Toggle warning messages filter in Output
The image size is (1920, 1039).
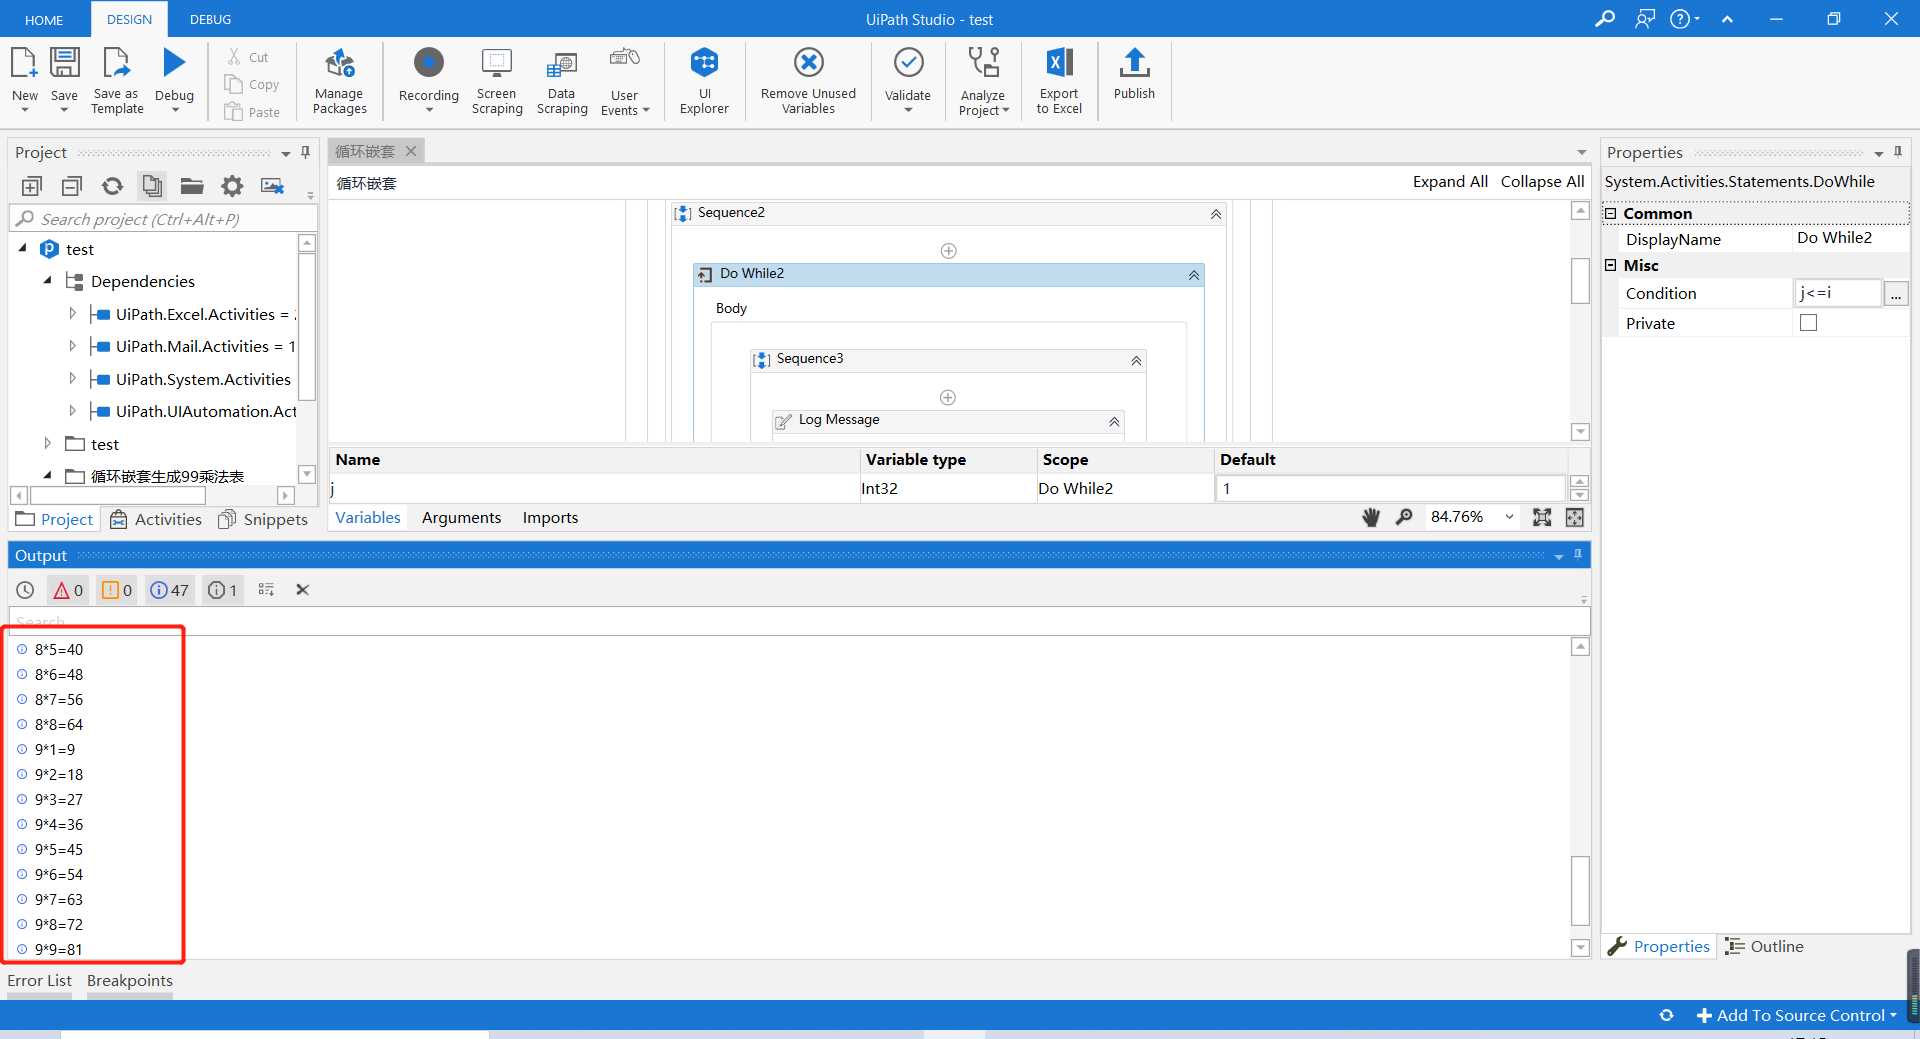[x=117, y=590]
